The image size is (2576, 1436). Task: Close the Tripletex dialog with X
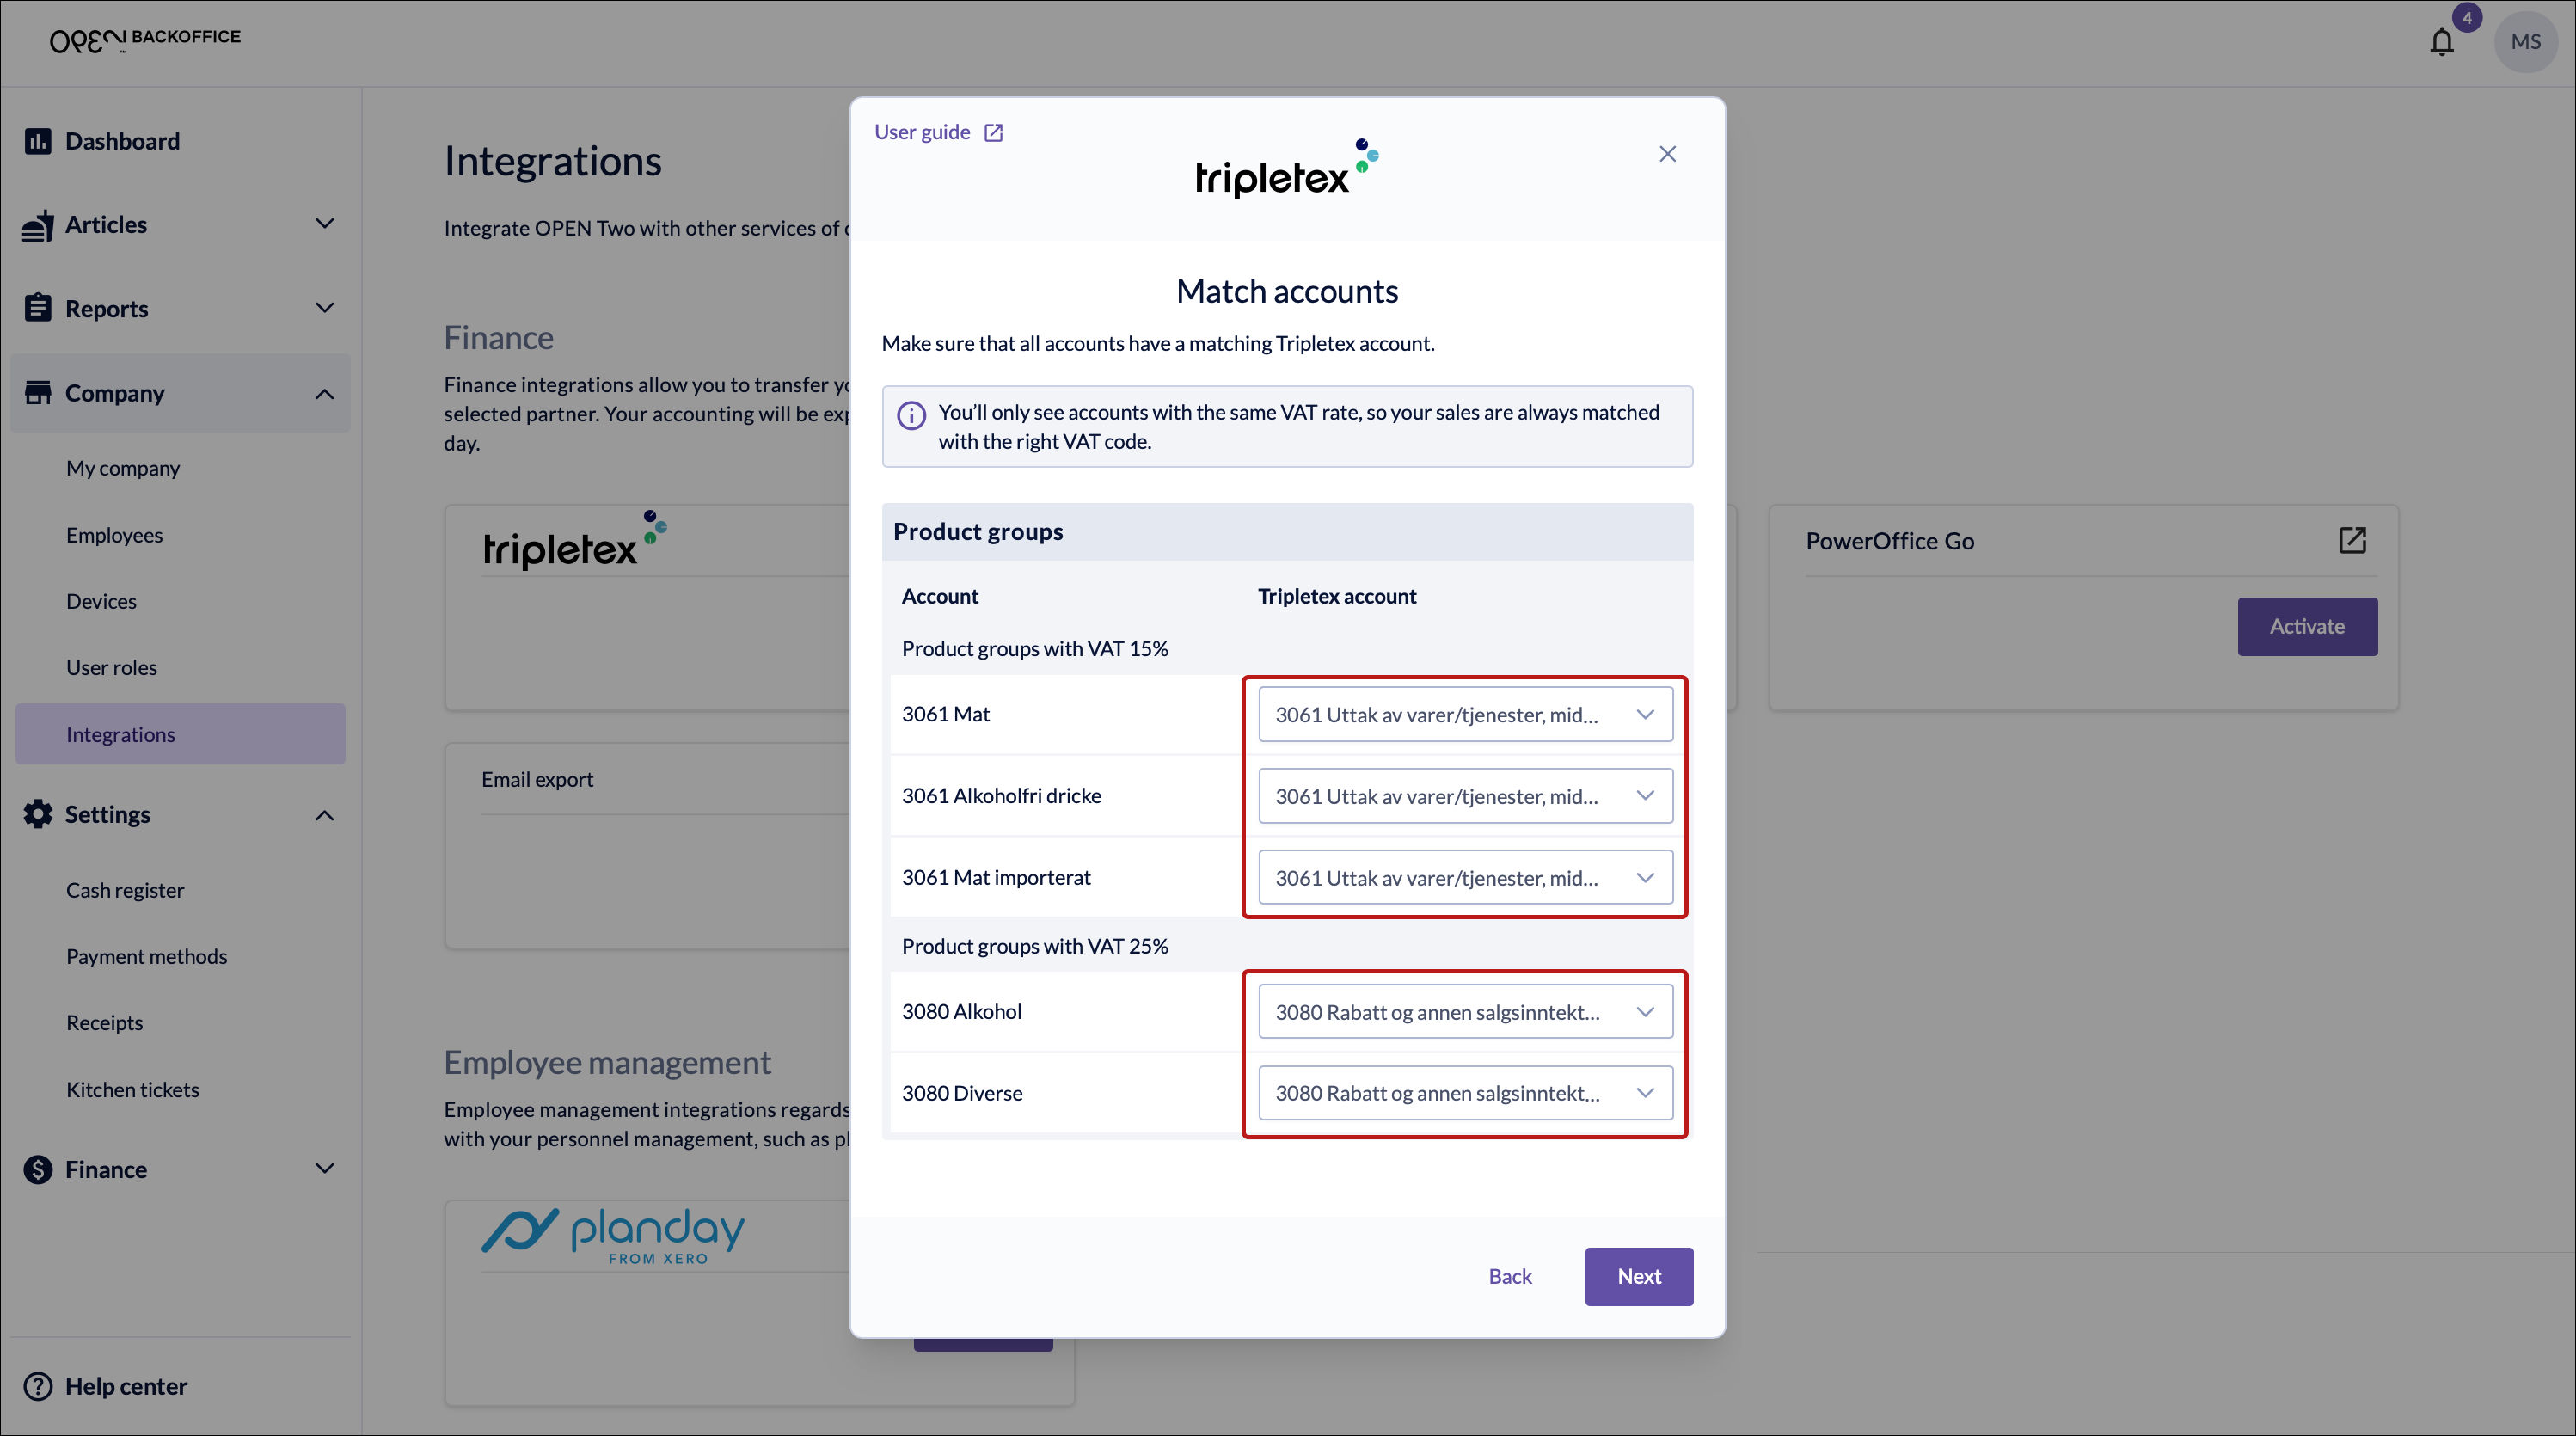click(x=1667, y=154)
